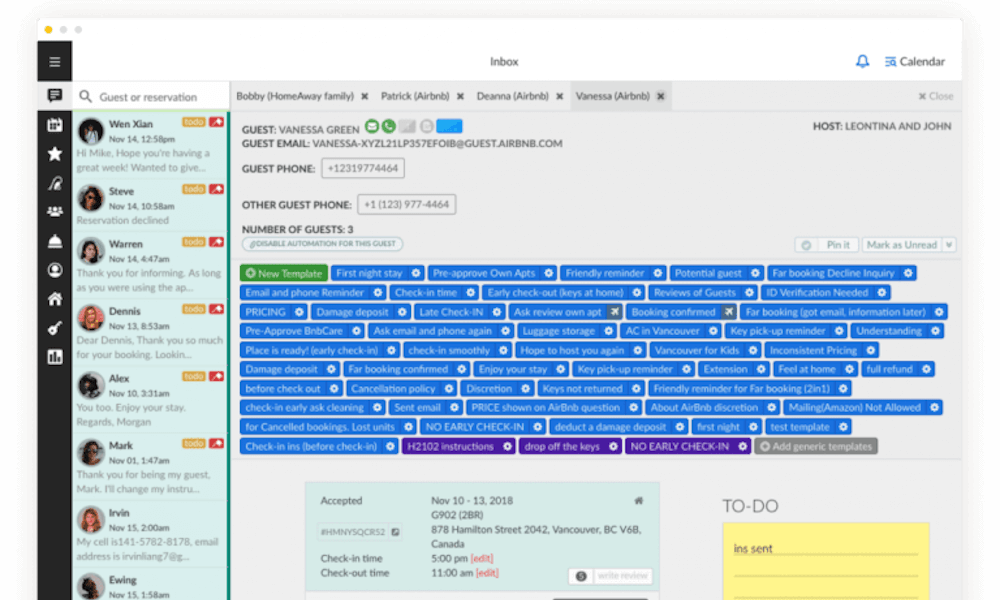Click Wen Xian's avatar thumbnail
Viewport: 1000px width, 600px height.
[91, 131]
